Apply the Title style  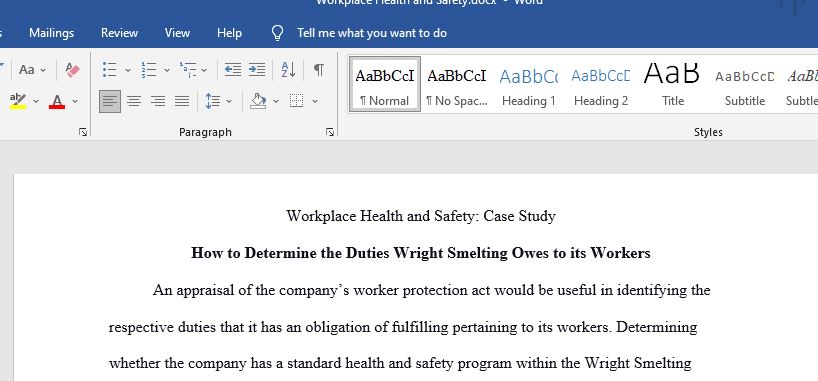tap(672, 85)
